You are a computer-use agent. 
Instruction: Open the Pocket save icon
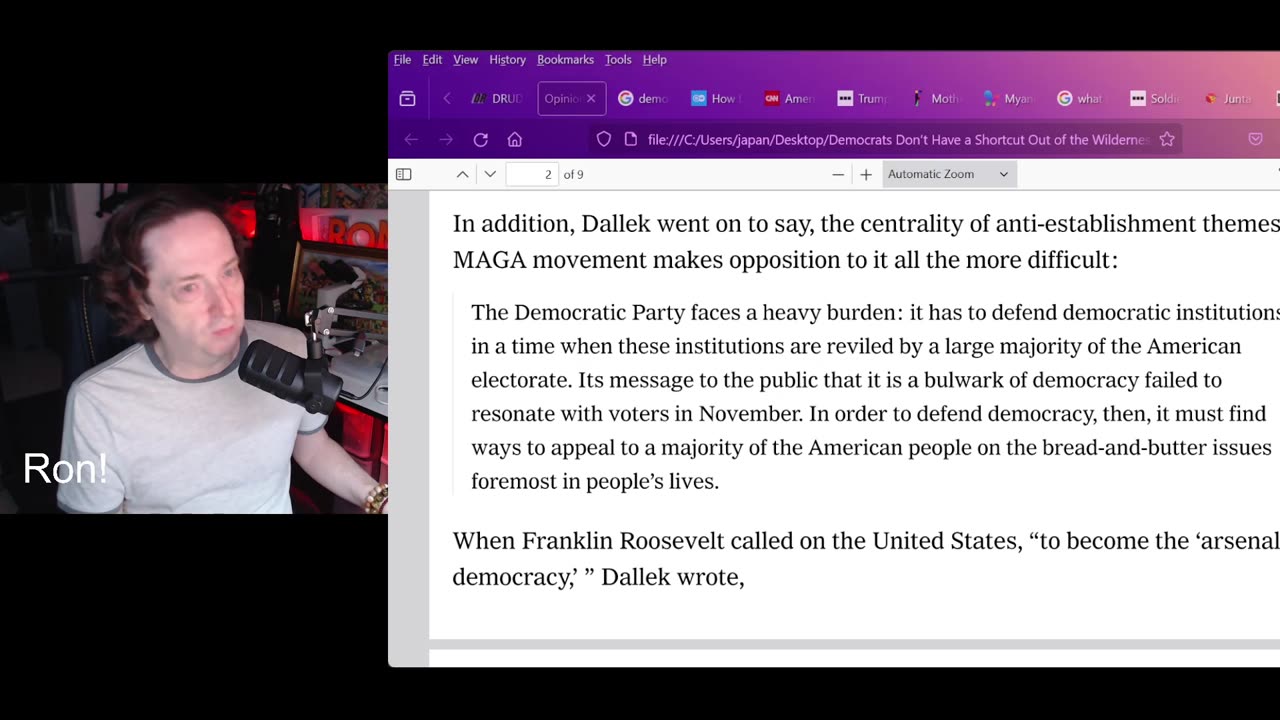tap(1256, 140)
